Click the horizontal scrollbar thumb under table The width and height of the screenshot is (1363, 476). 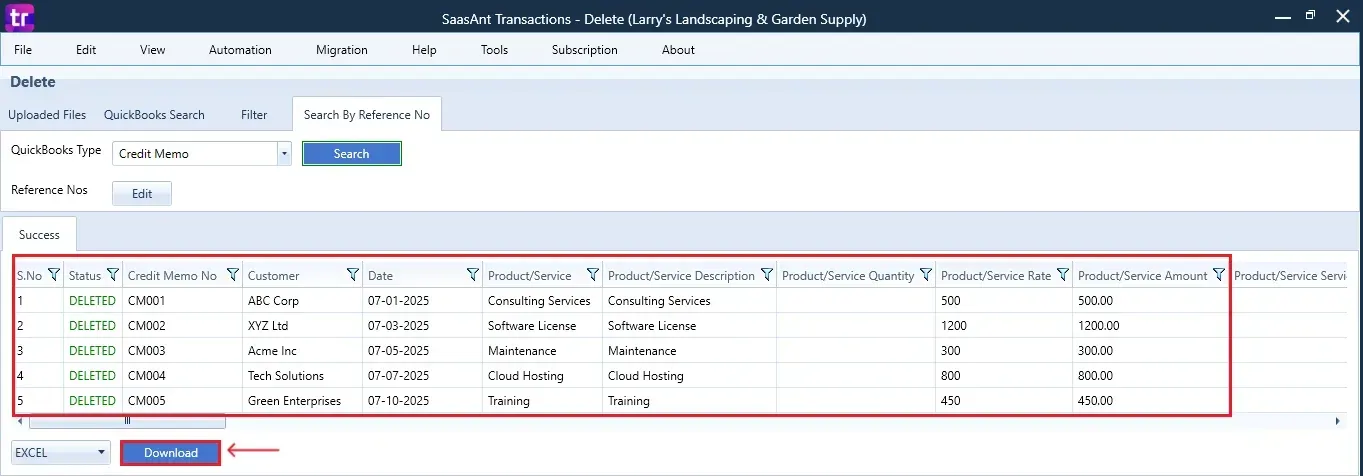(127, 422)
